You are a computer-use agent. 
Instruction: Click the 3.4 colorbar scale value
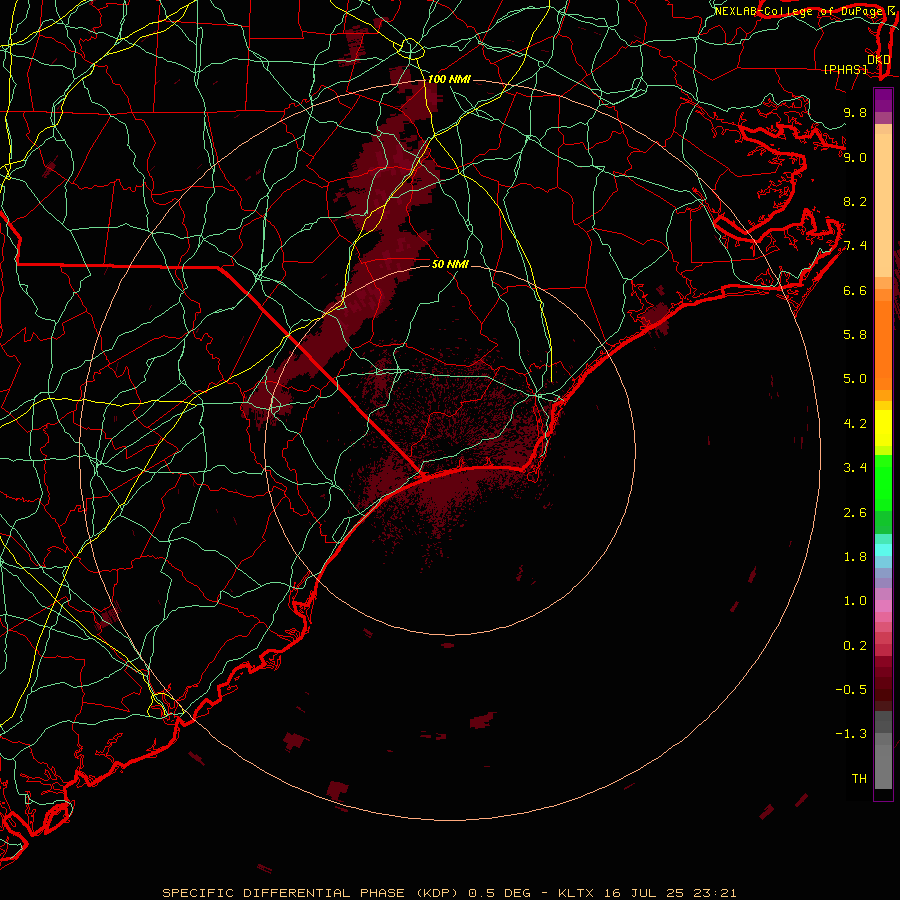click(855, 467)
